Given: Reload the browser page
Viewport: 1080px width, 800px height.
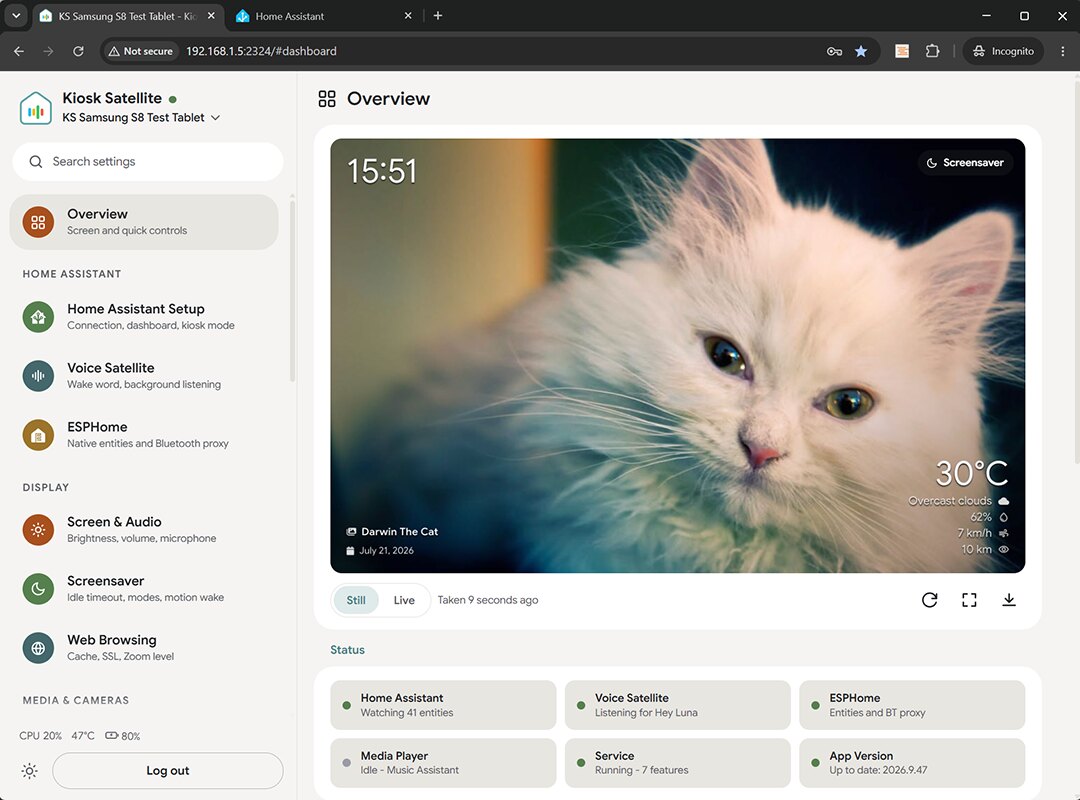Looking at the screenshot, I should tap(79, 51).
